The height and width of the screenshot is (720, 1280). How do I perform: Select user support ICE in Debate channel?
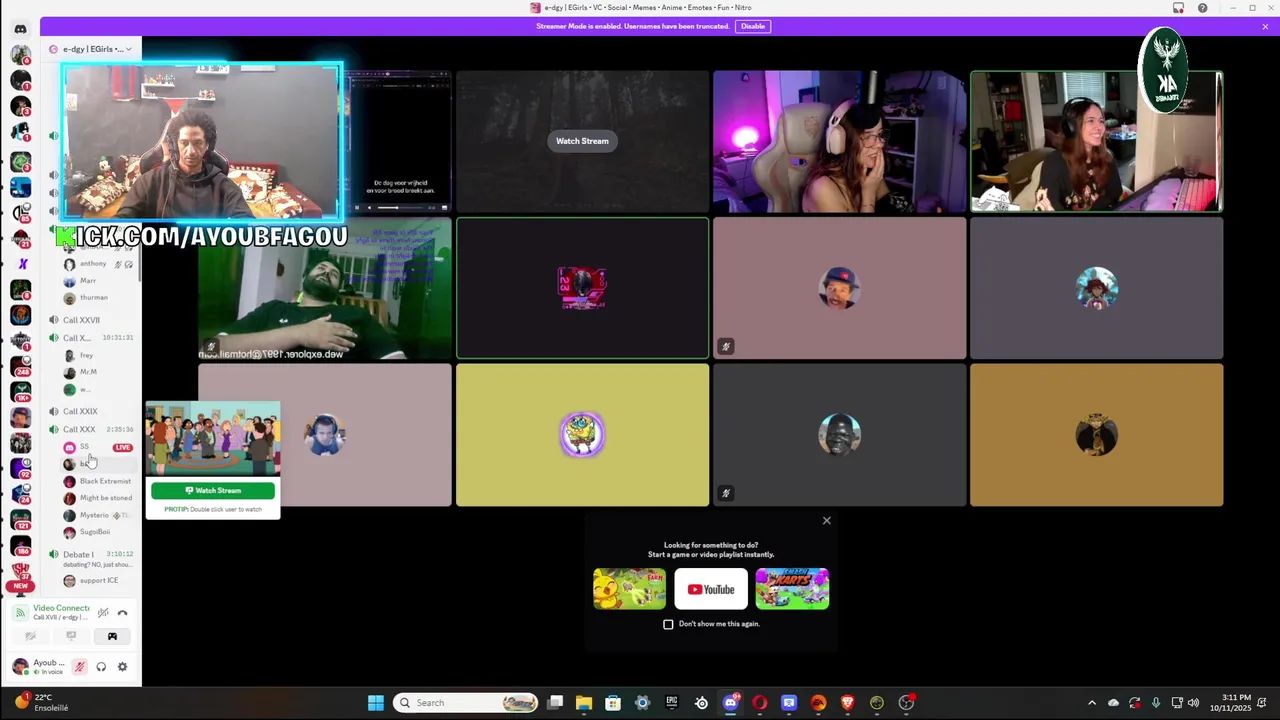pyautogui.click(x=98, y=580)
